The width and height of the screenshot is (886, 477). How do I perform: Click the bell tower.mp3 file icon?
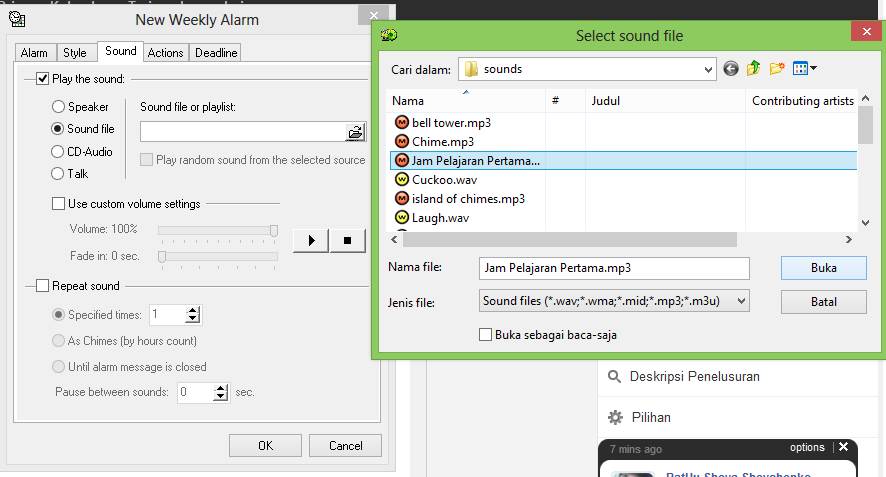402,123
